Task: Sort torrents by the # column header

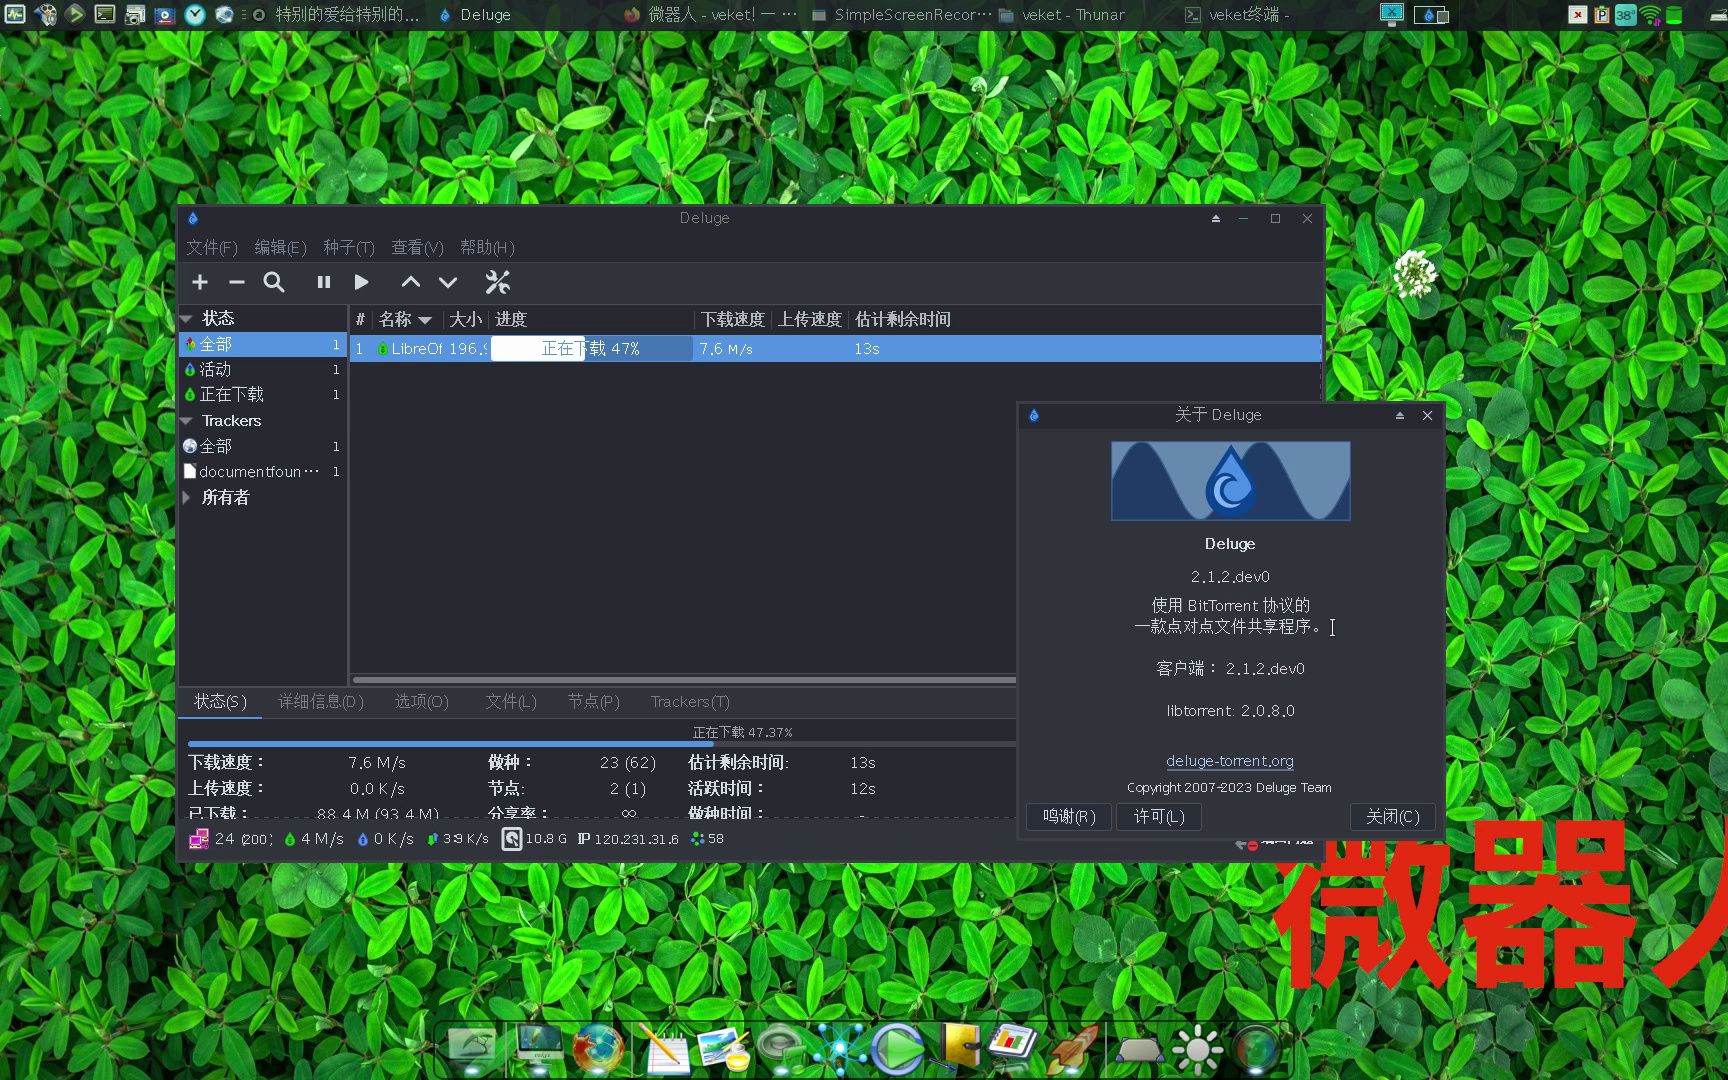Action: tap(360, 319)
